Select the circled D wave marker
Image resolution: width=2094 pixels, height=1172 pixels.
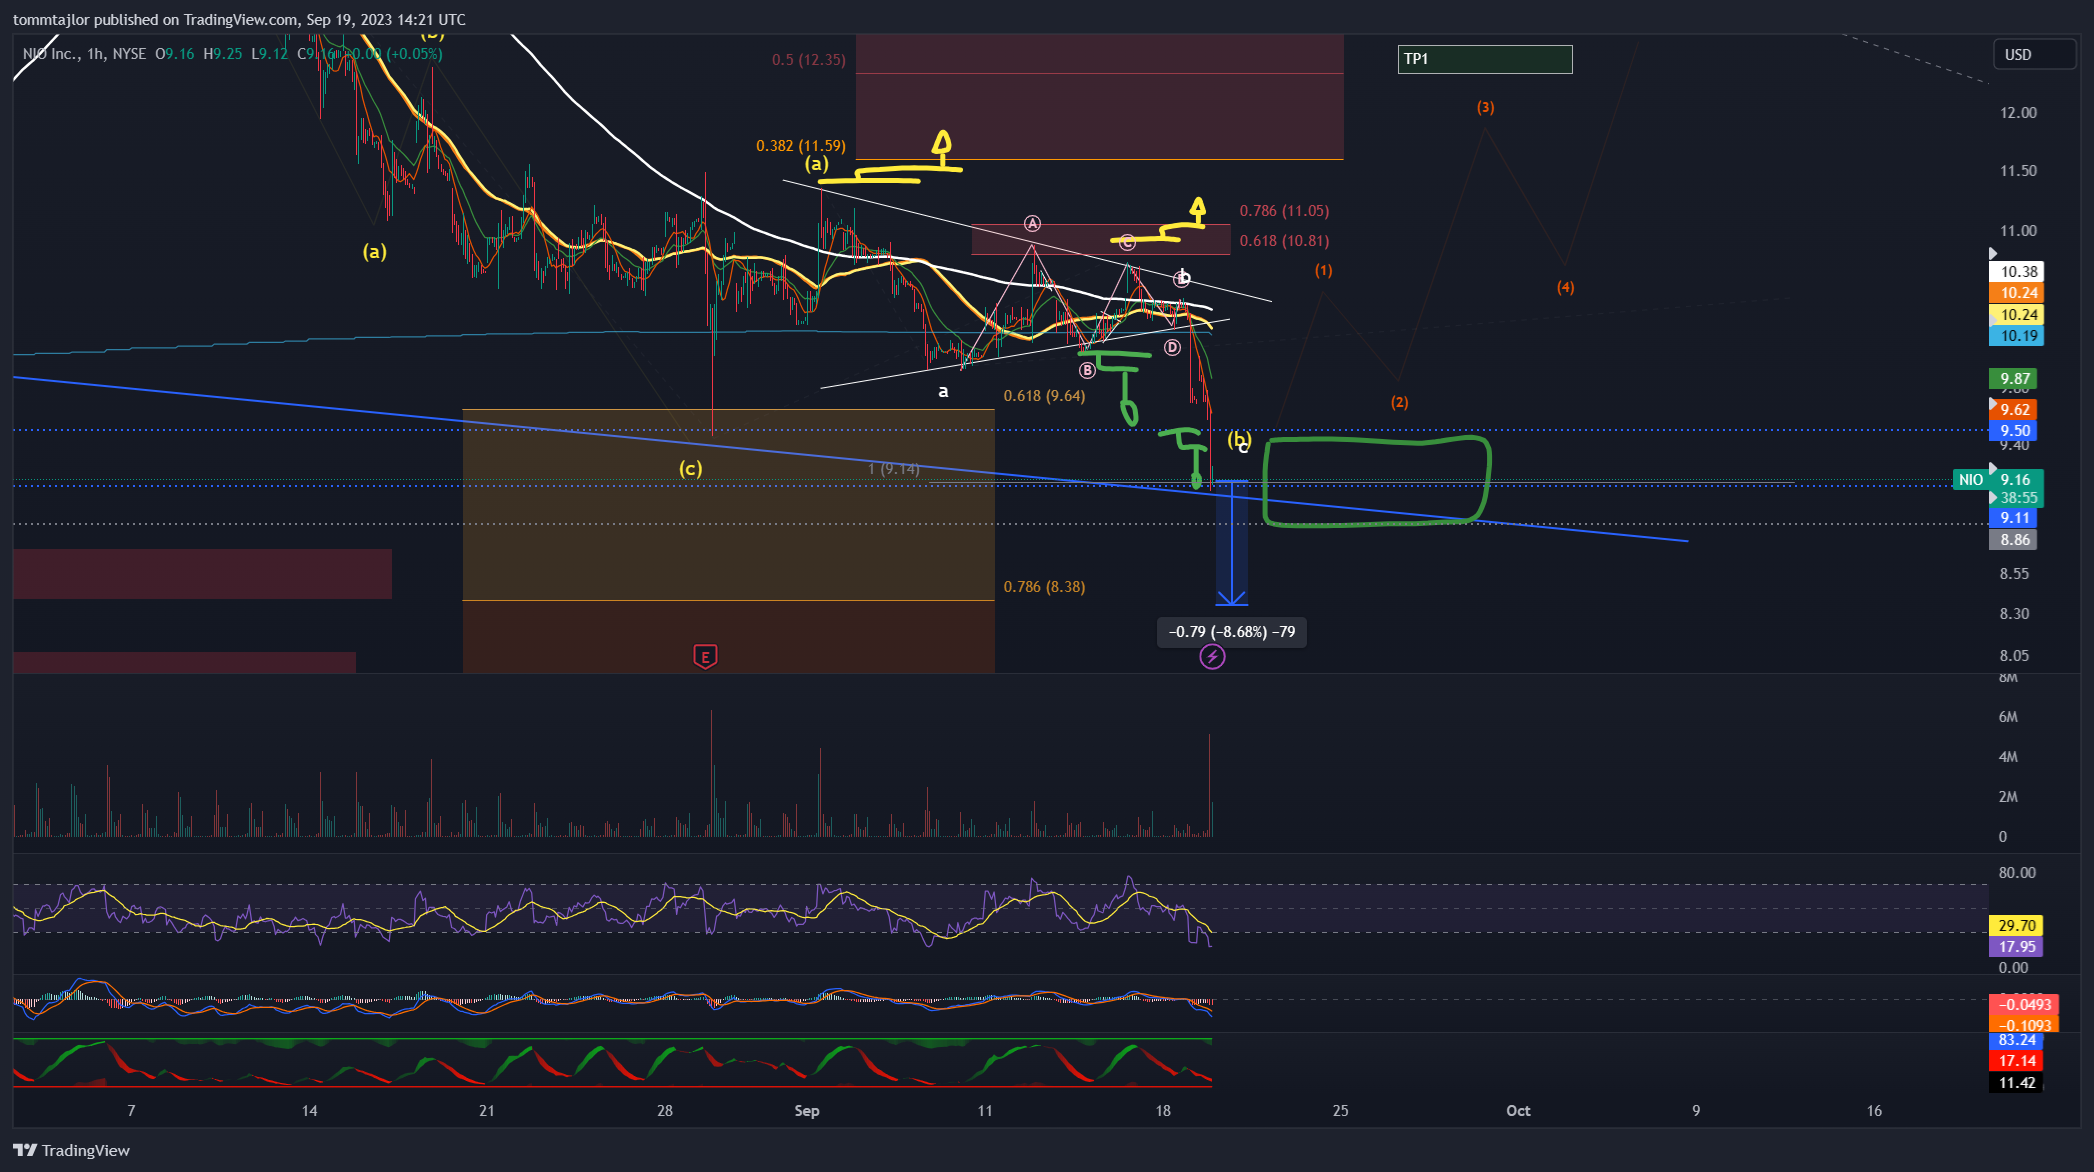1172,347
